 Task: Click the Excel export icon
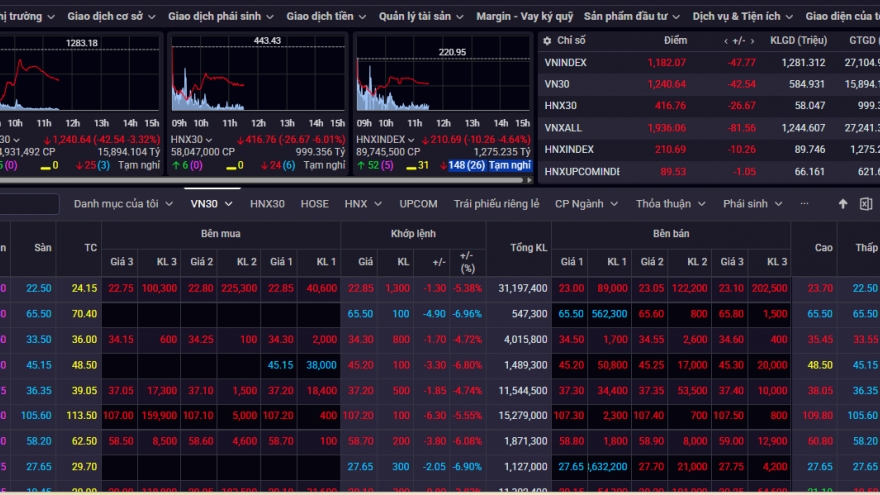pos(864,204)
